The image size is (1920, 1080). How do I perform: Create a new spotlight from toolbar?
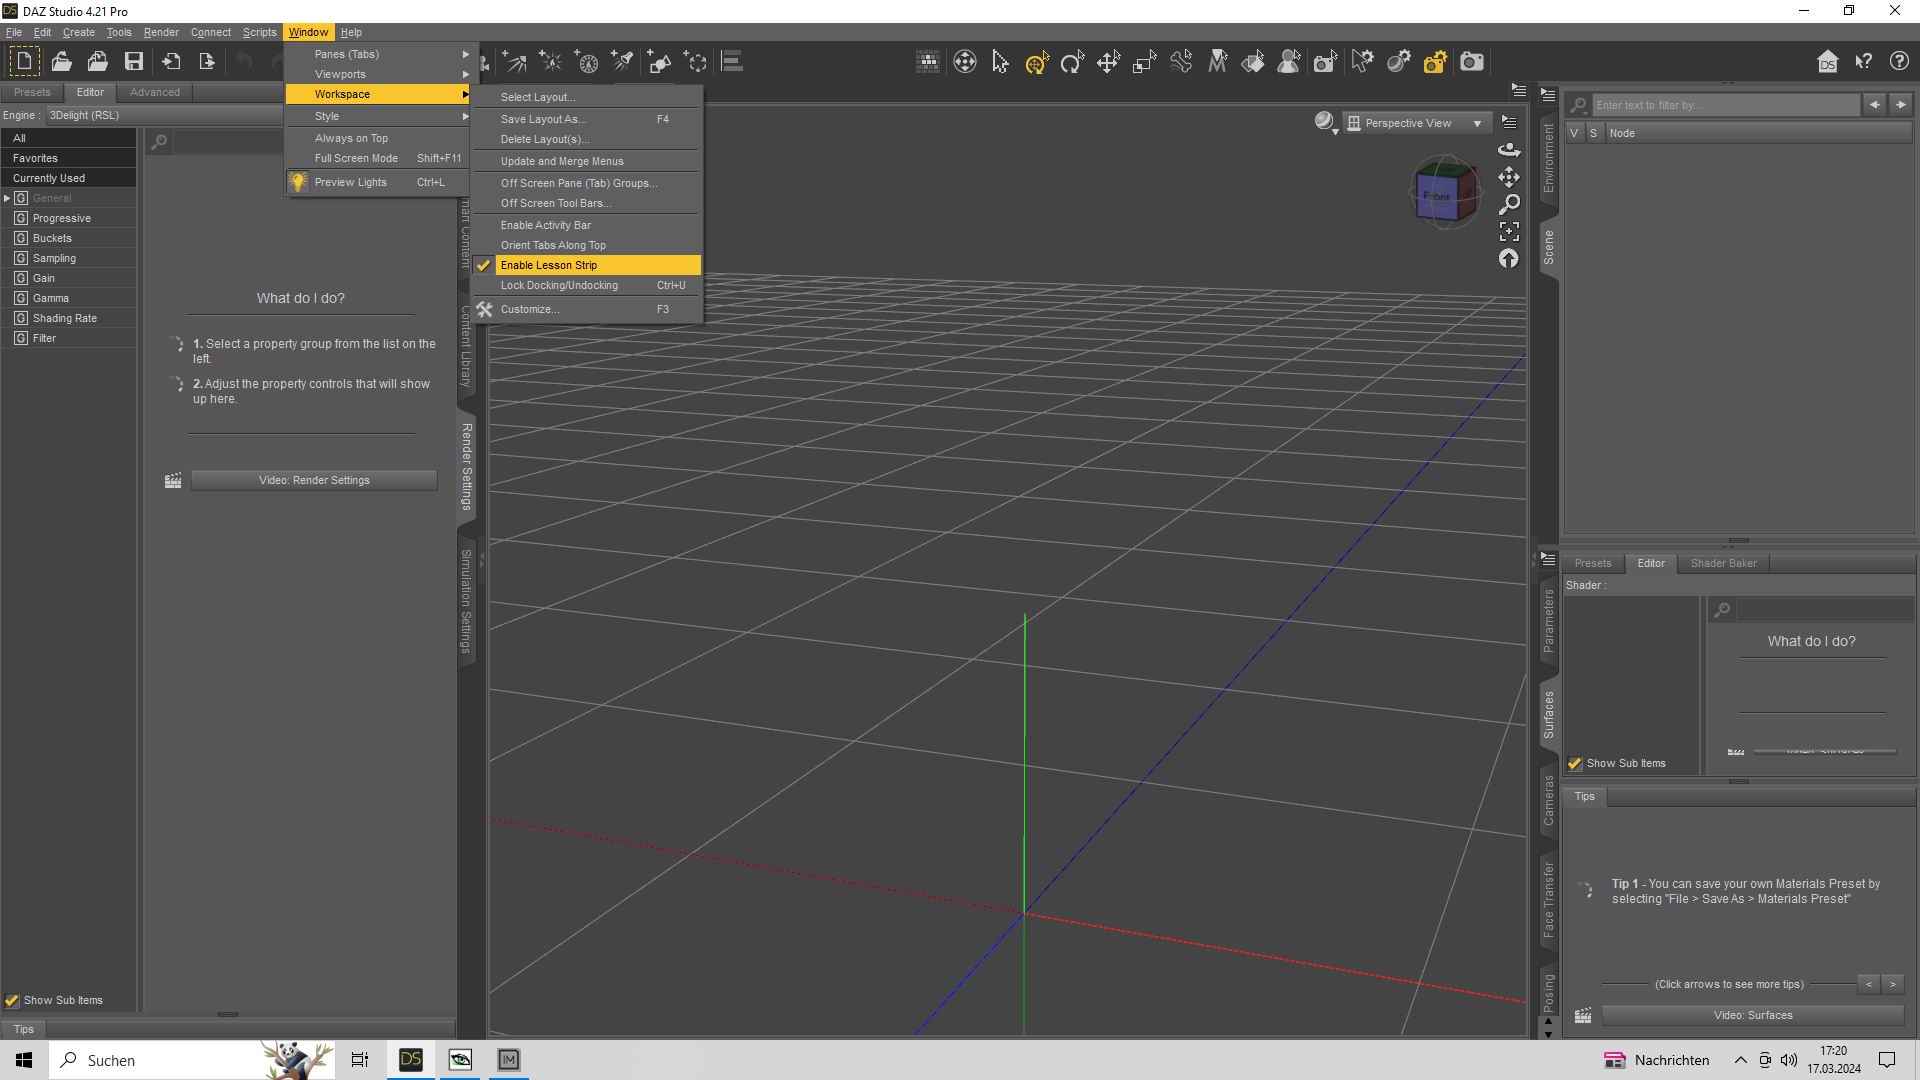(x=623, y=62)
